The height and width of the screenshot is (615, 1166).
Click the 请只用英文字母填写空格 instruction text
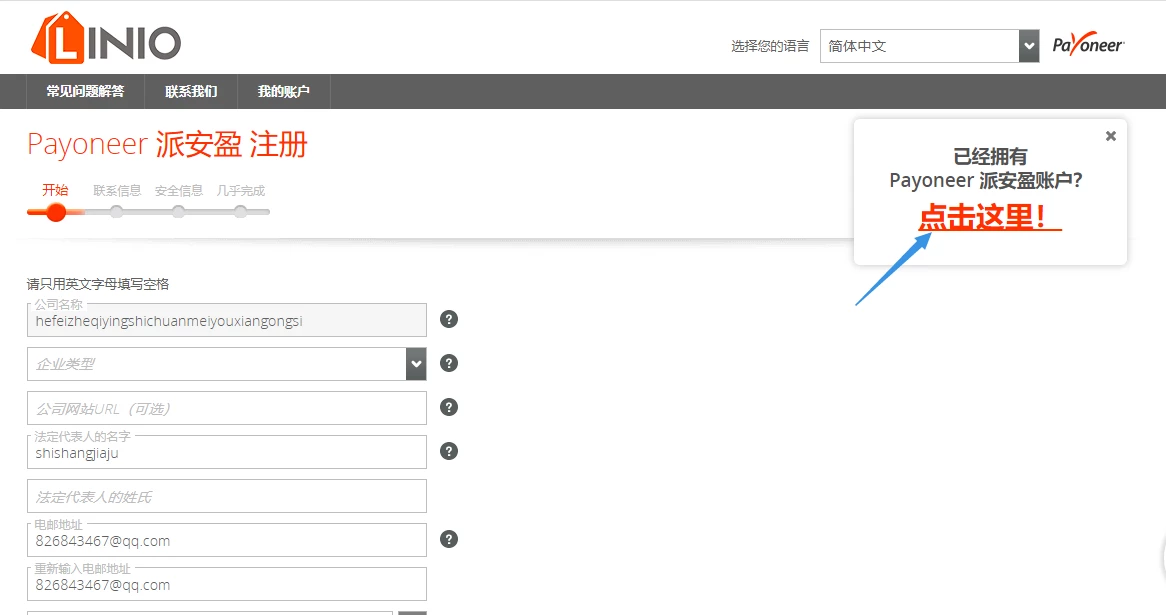click(98, 284)
